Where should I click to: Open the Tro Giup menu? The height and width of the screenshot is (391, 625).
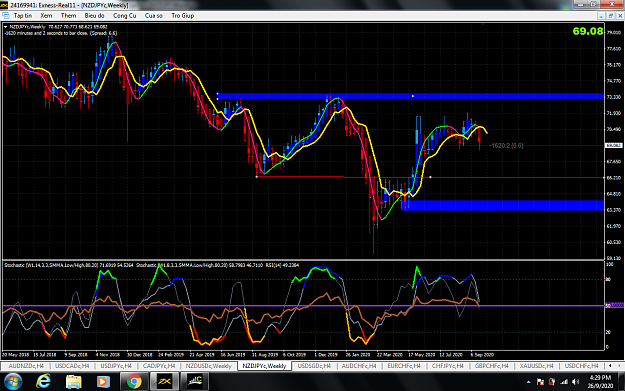(x=183, y=16)
